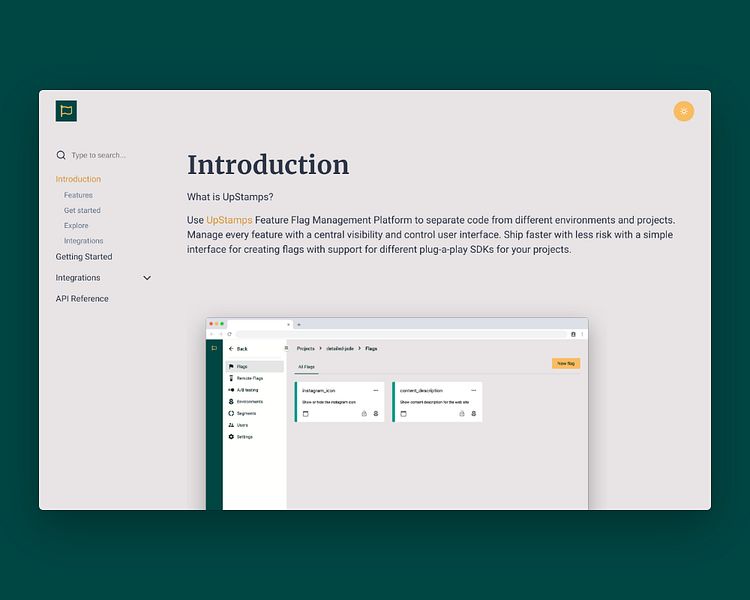Click the Back arrow in embedded screenshot
The image size is (750, 600).
tap(231, 349)
